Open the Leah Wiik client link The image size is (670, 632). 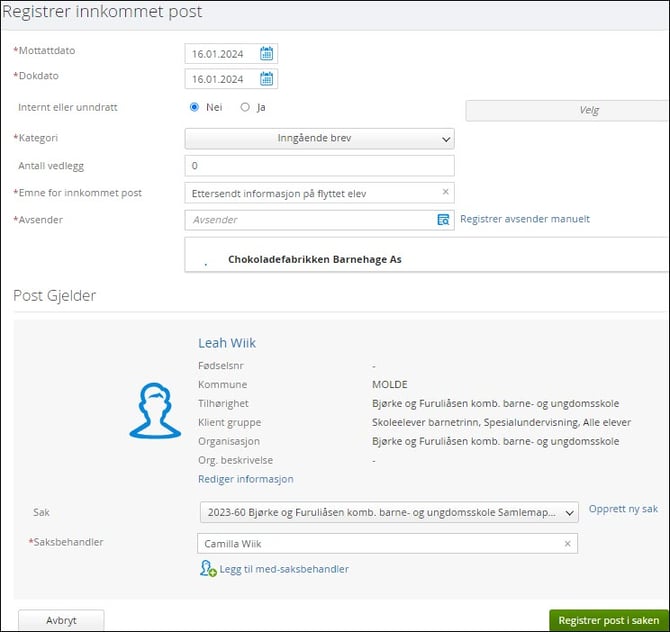(227, 343)
